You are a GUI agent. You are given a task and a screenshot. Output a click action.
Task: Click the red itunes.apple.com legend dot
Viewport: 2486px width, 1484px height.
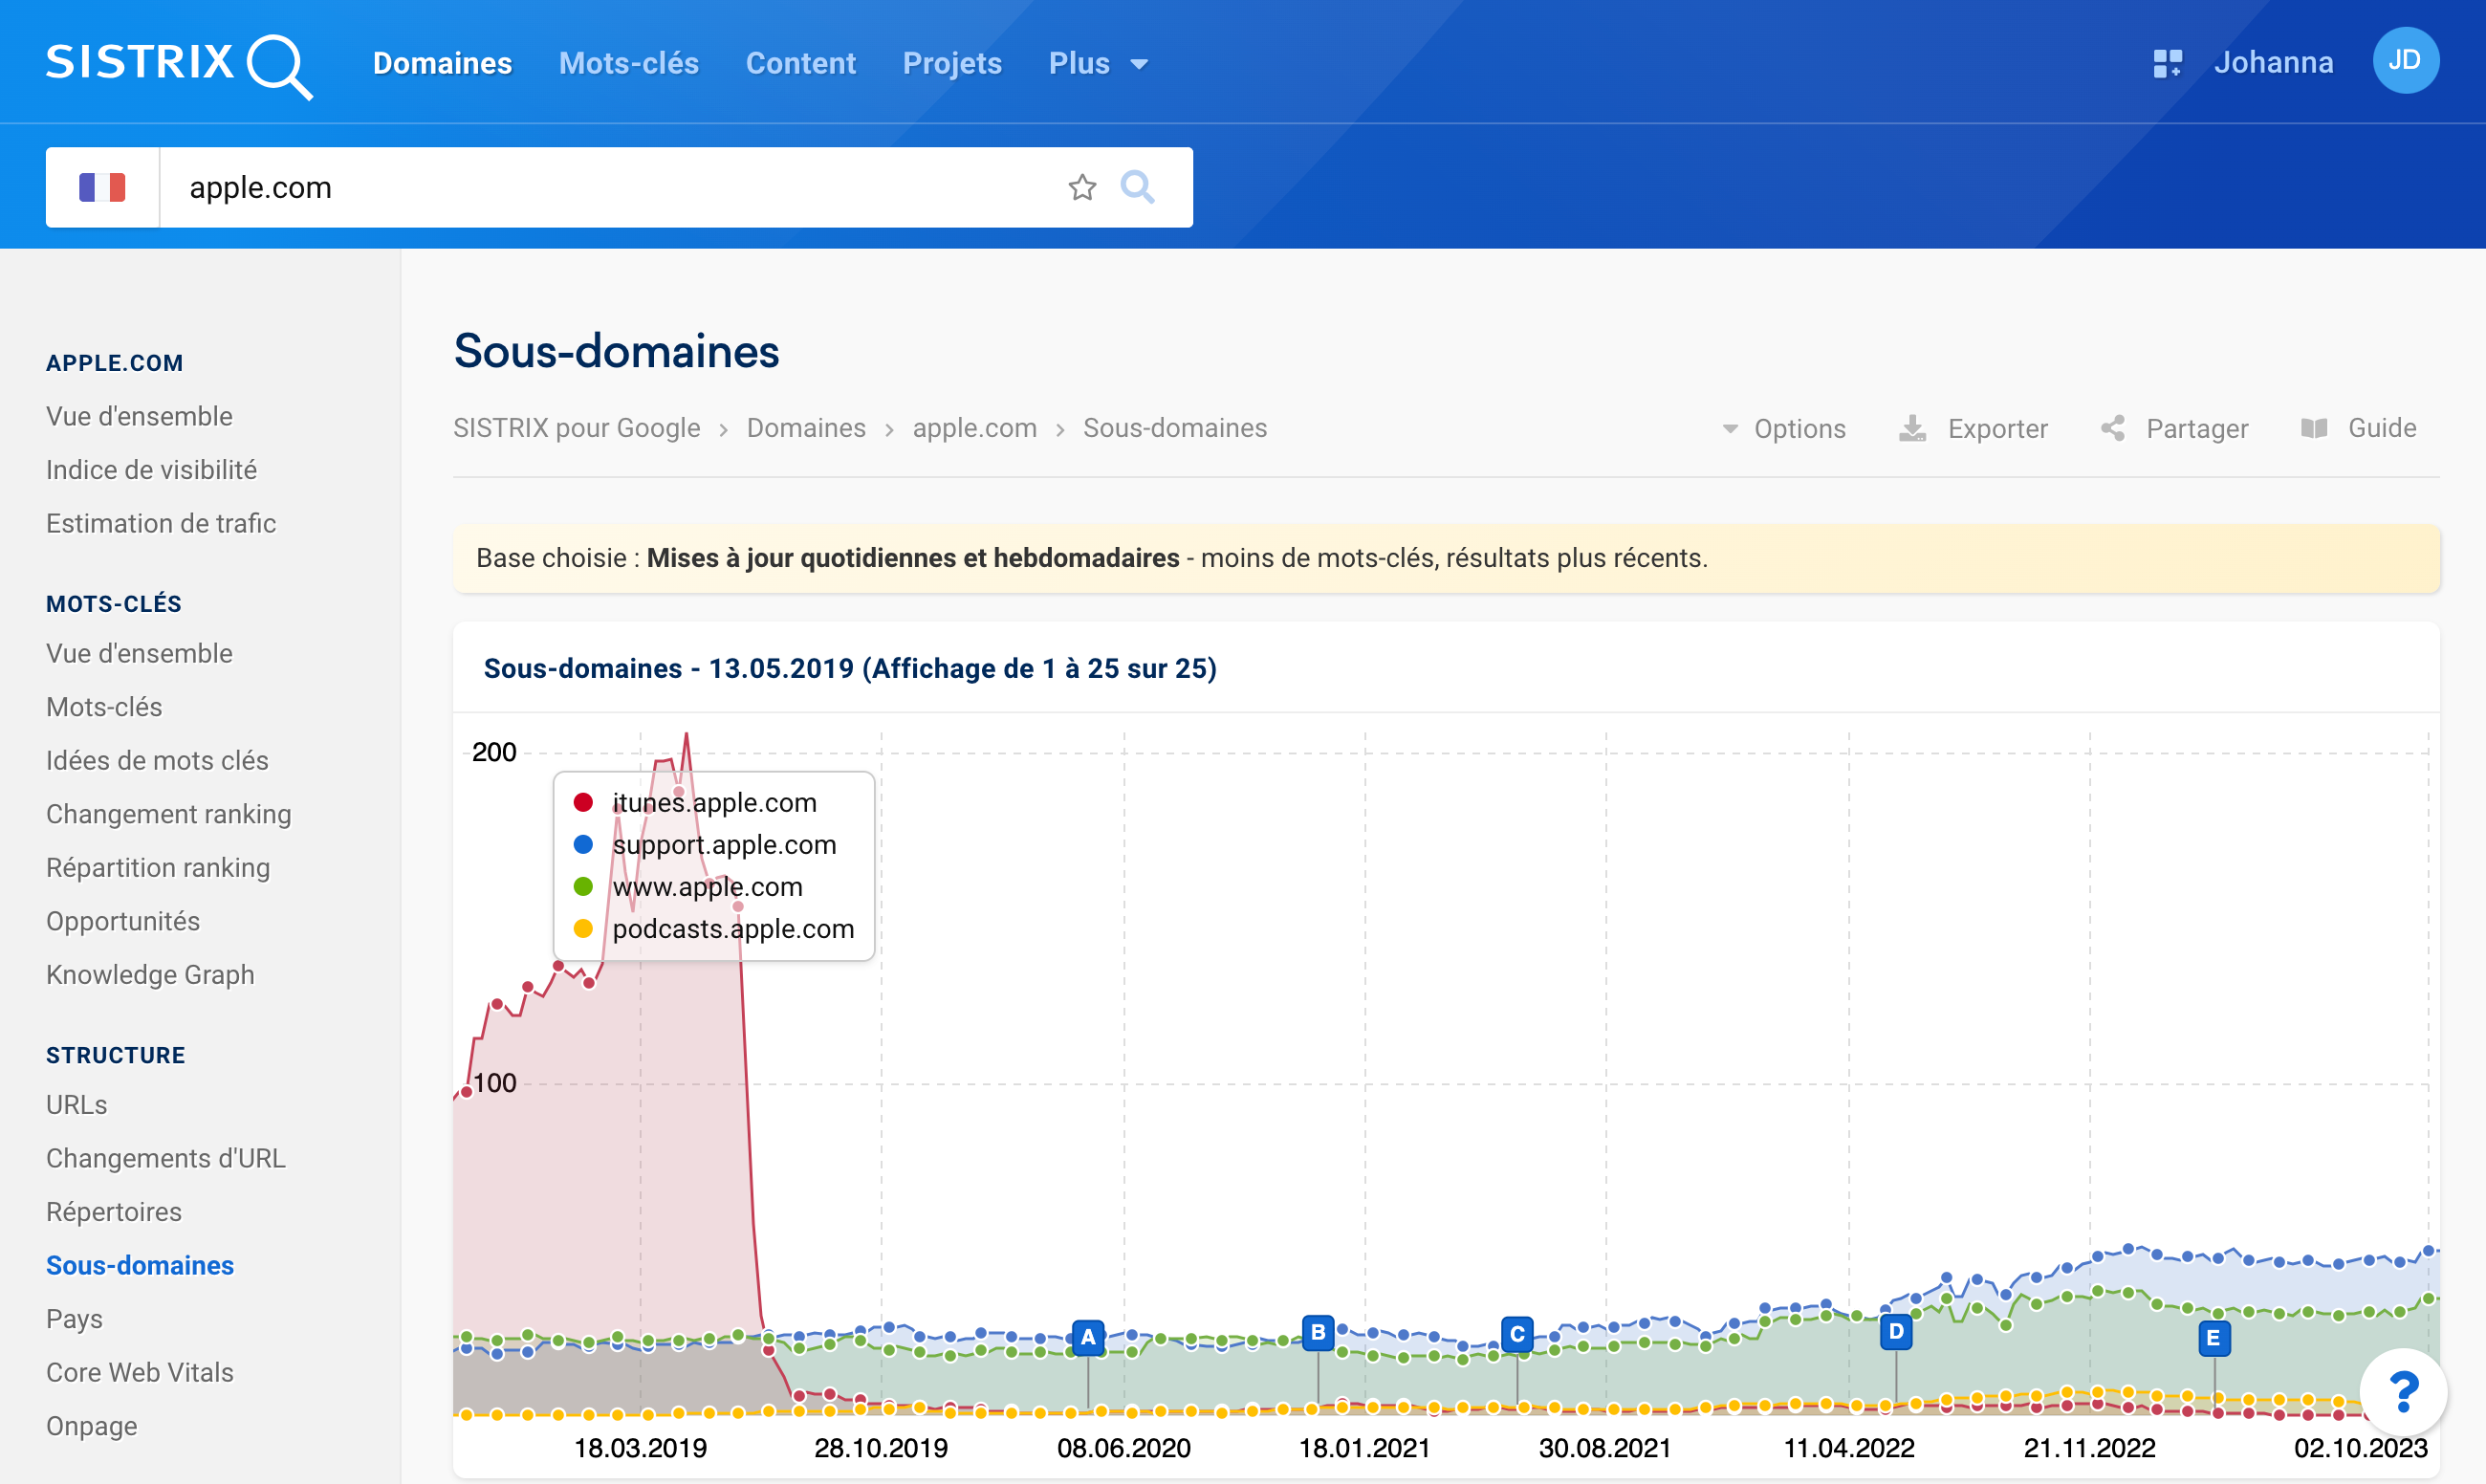point(583,802)
